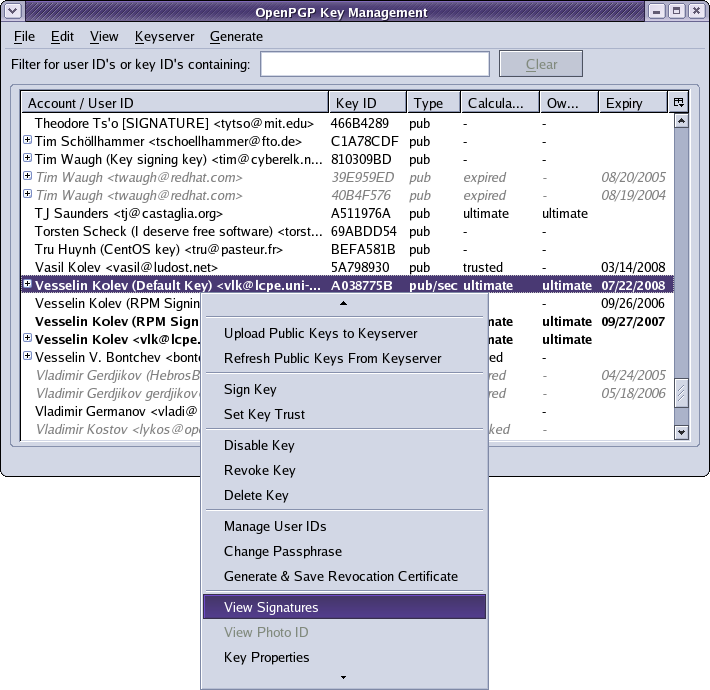Click expiry date 04/24/2005 cell
This screenshot has height=690, width=710.
633,375
